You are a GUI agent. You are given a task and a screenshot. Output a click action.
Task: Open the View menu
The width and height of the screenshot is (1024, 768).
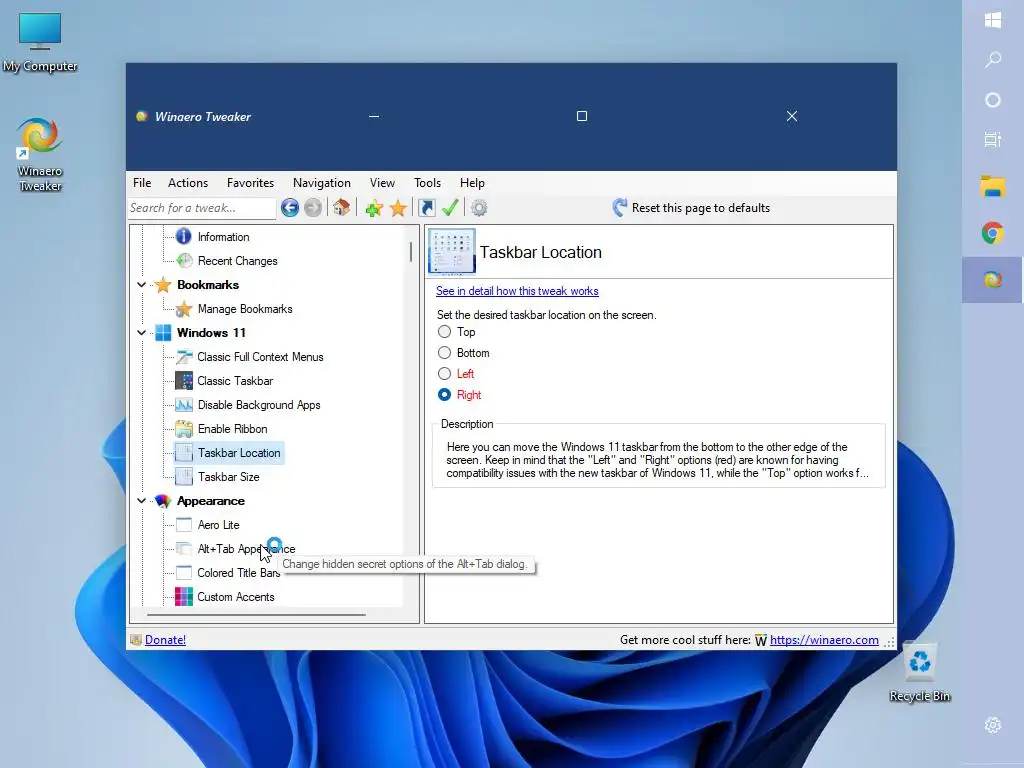point(382,183)
